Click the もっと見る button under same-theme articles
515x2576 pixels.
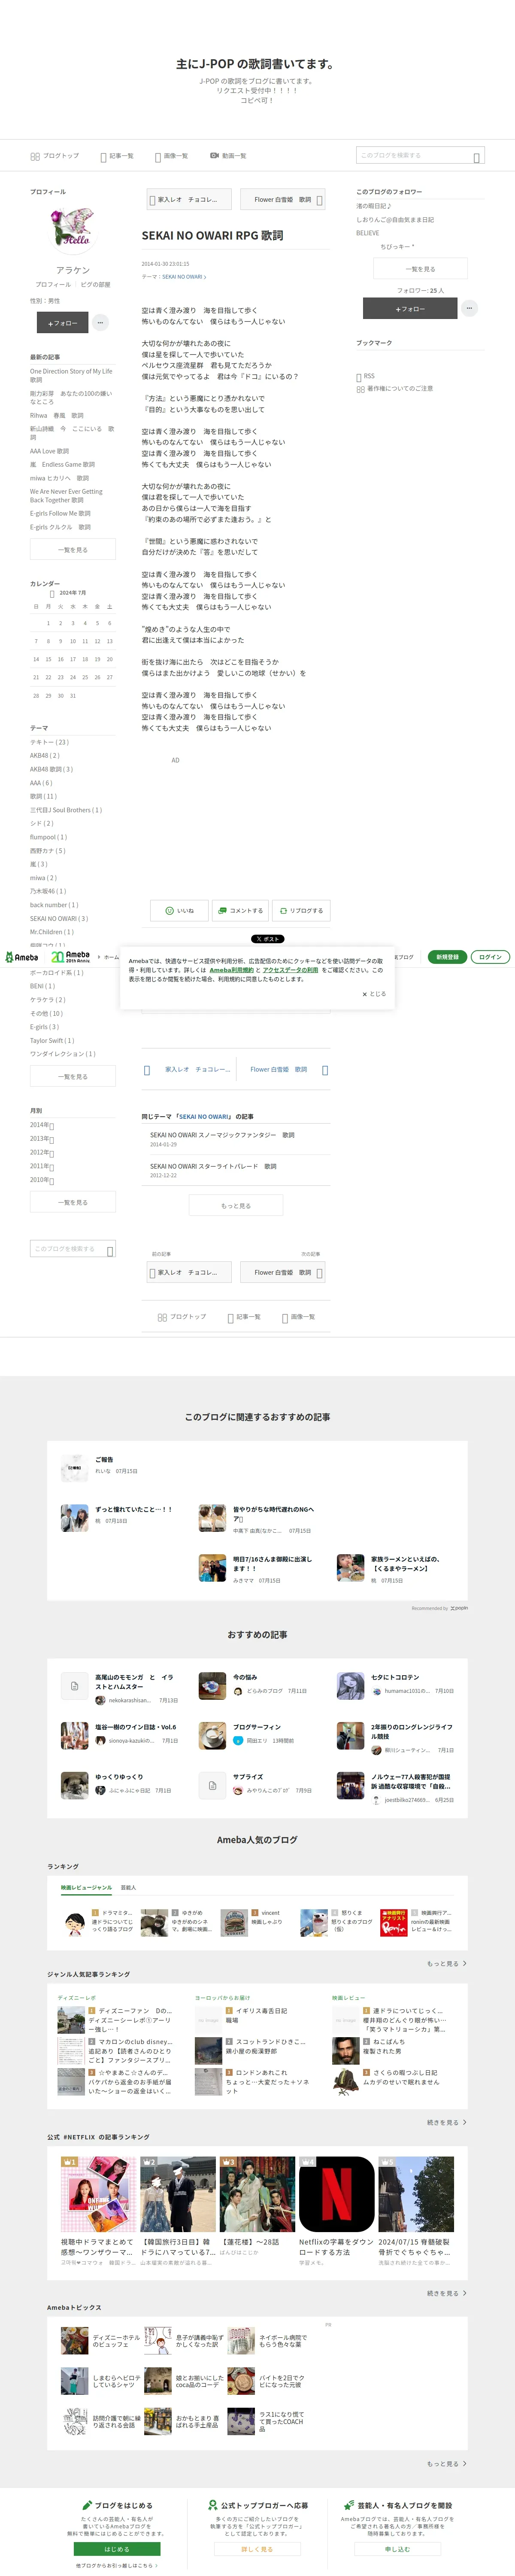(x=236, y=1206)
